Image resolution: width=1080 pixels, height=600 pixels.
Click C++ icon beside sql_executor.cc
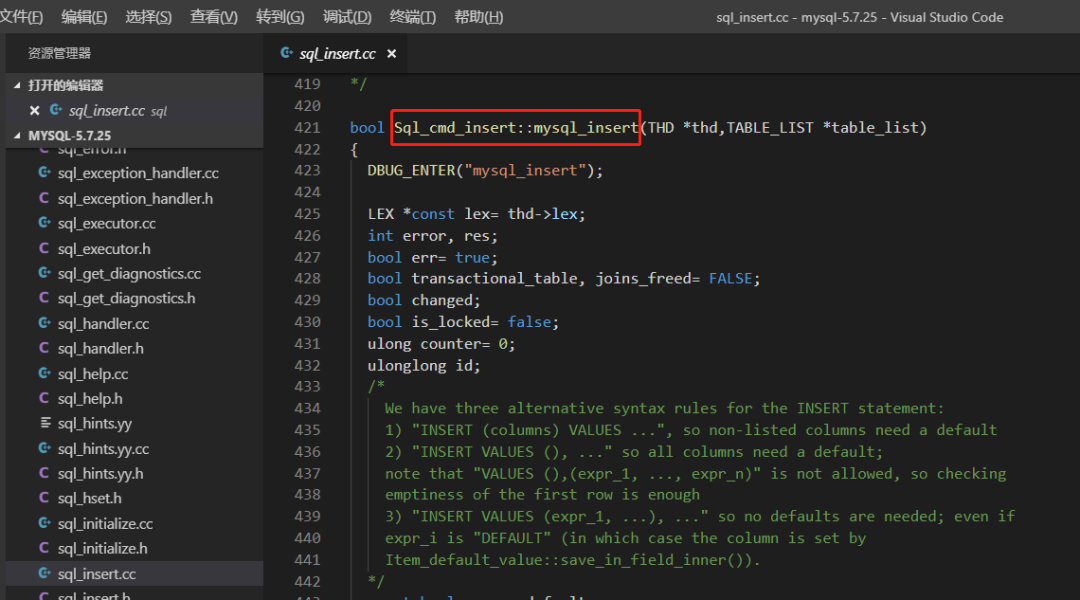click(x=45, y=223)
